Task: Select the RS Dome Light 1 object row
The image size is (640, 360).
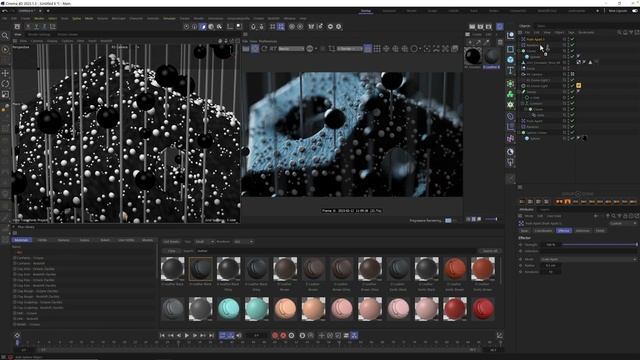Action: [x=538, y=80]
